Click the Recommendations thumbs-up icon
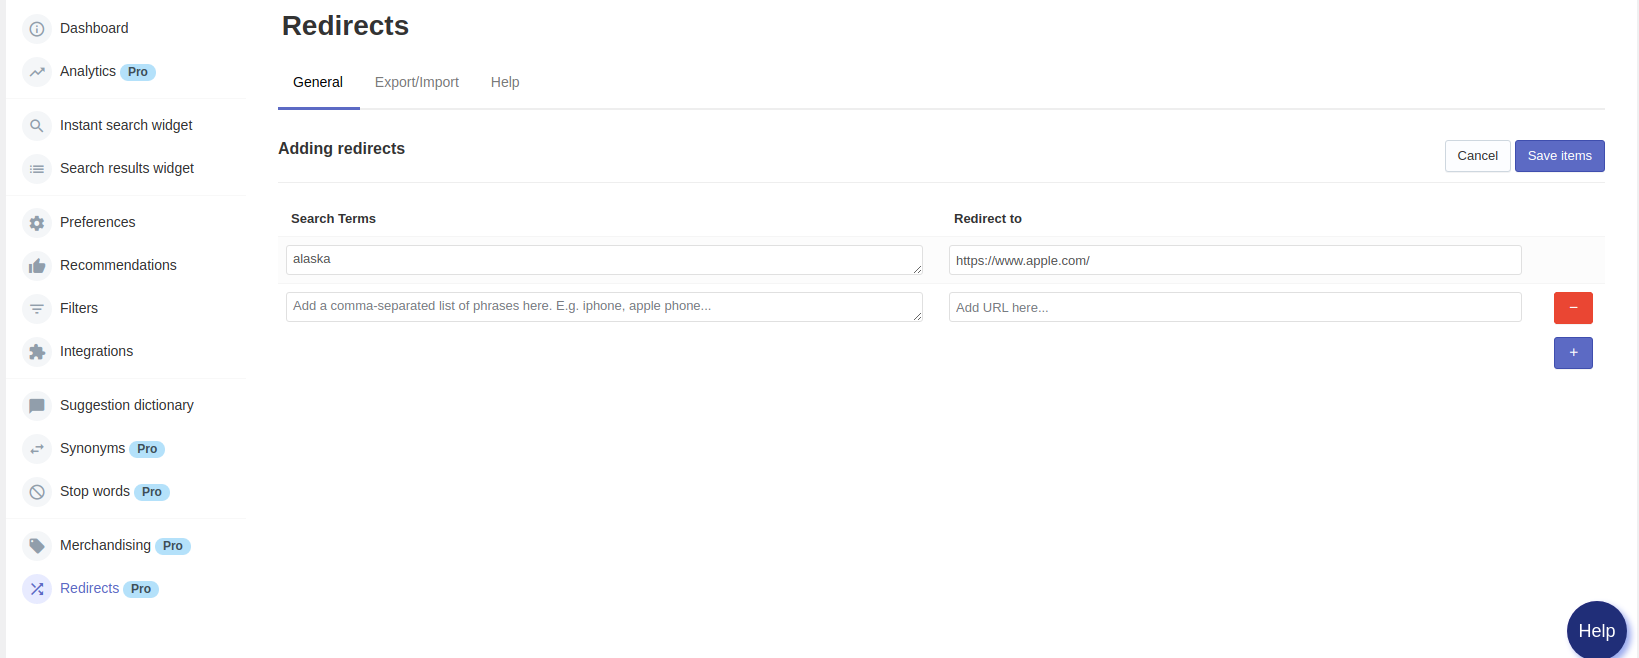1639x658 pixels. tap(37, 266)
